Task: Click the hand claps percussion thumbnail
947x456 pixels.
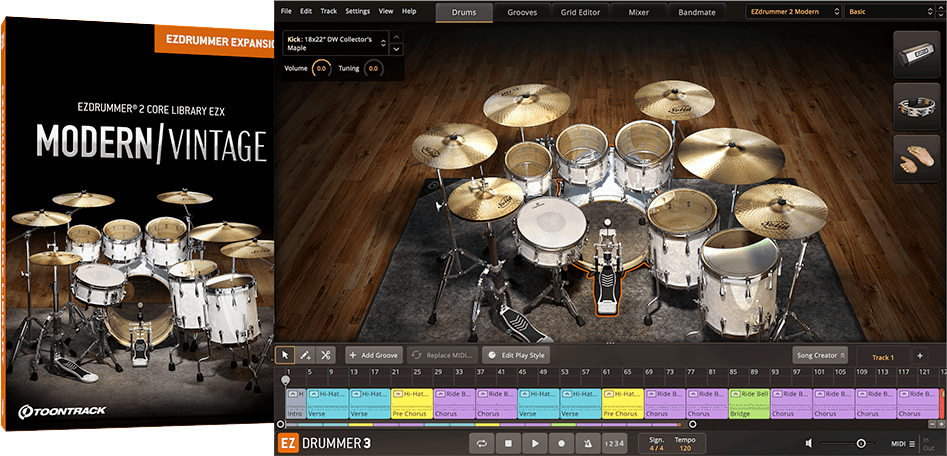Action: [916, 159]
